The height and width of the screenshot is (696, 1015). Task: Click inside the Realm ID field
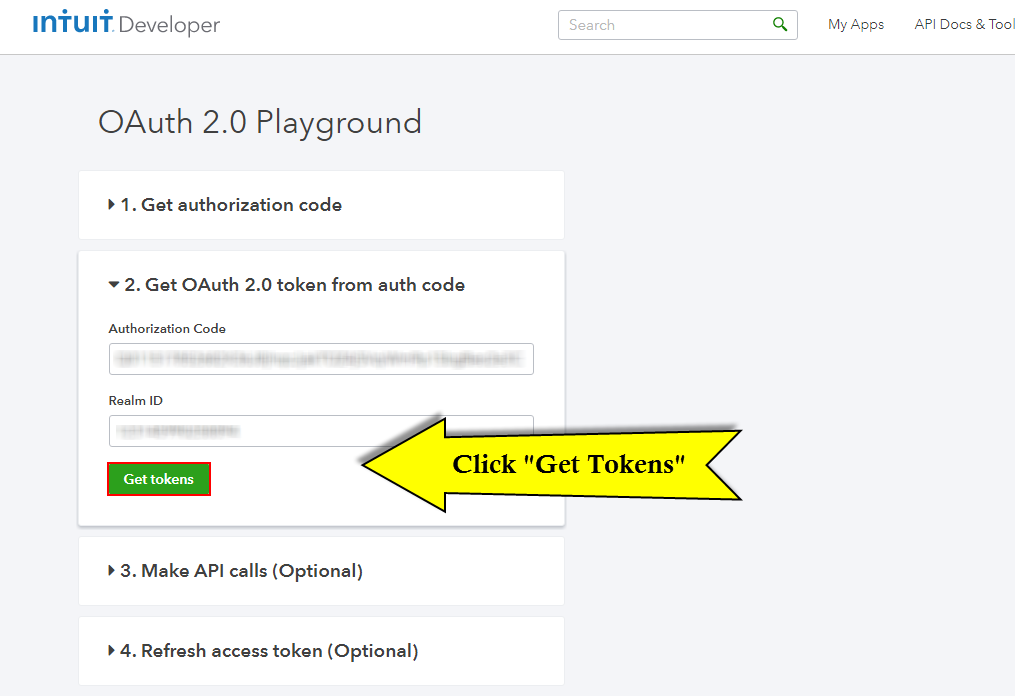321,431
